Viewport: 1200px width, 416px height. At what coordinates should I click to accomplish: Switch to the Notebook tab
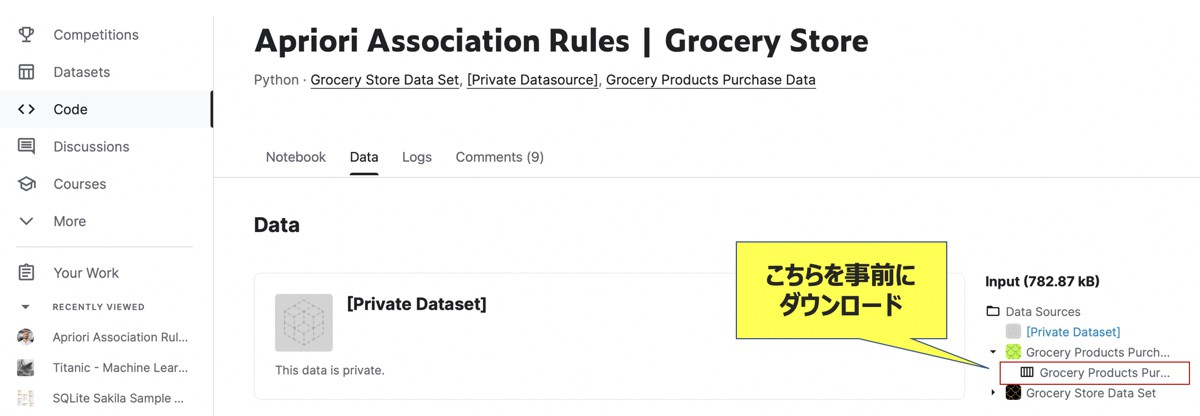(x=296, y=157)
